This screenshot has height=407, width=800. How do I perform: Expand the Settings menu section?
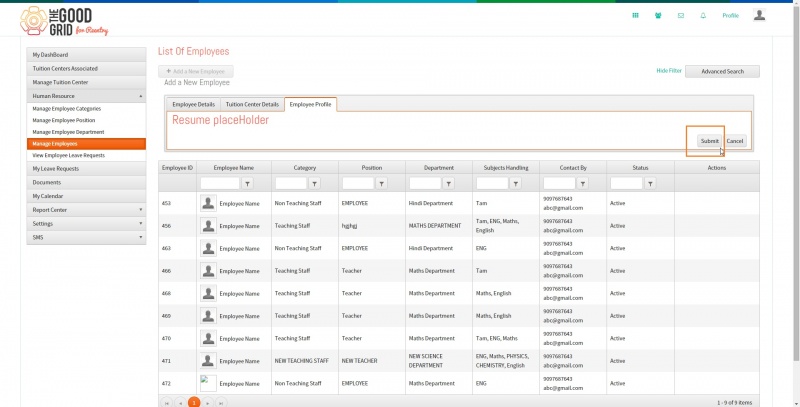coord(86,223)
